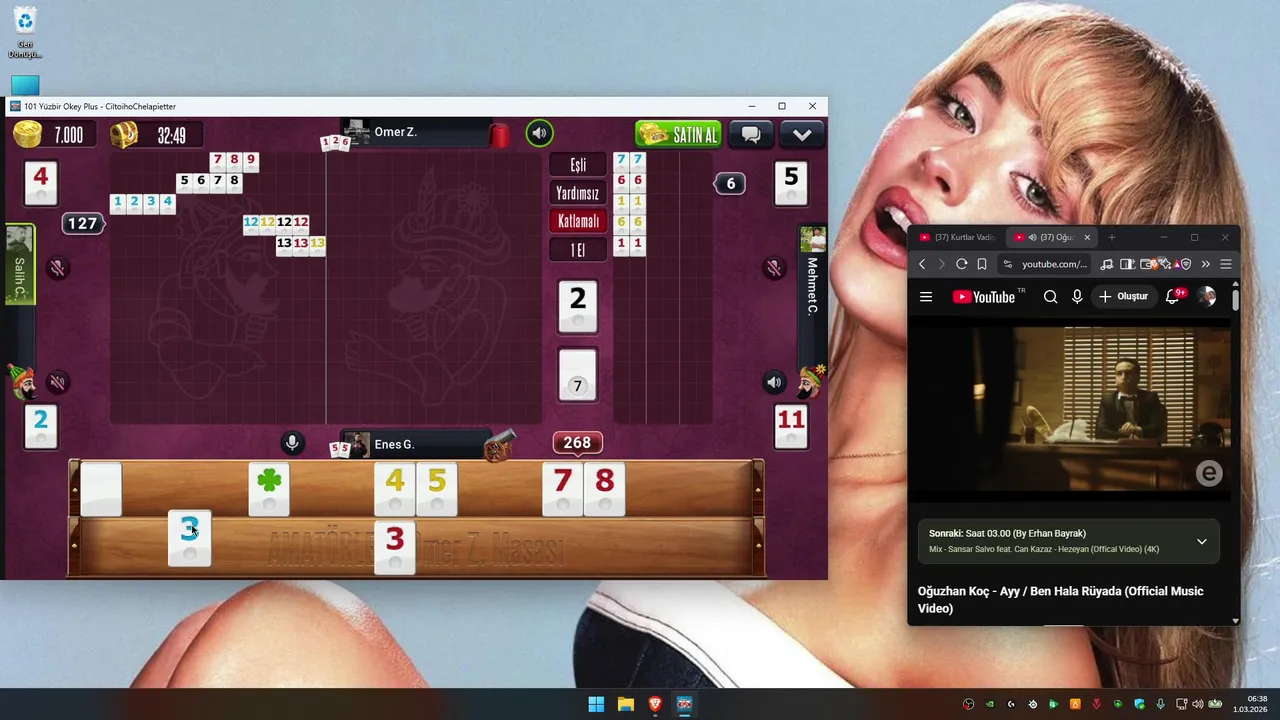This screenshot has width=1280, height=720.
Task: Click the SATIN AL button
Action: pos(678,134)
